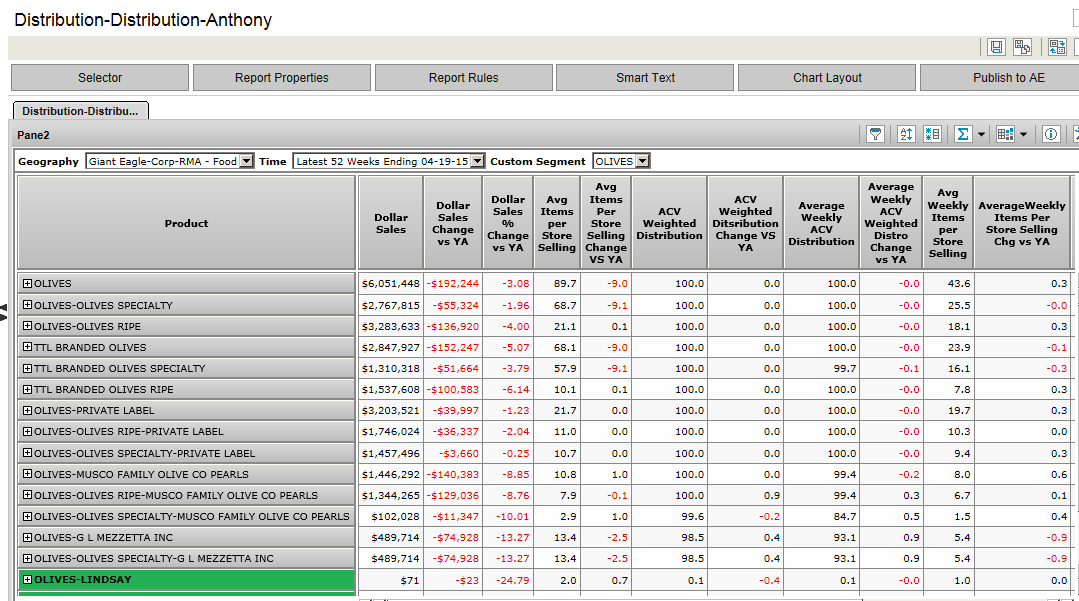
Task: Click the Sigma totals icon
Action: point(963,134)
